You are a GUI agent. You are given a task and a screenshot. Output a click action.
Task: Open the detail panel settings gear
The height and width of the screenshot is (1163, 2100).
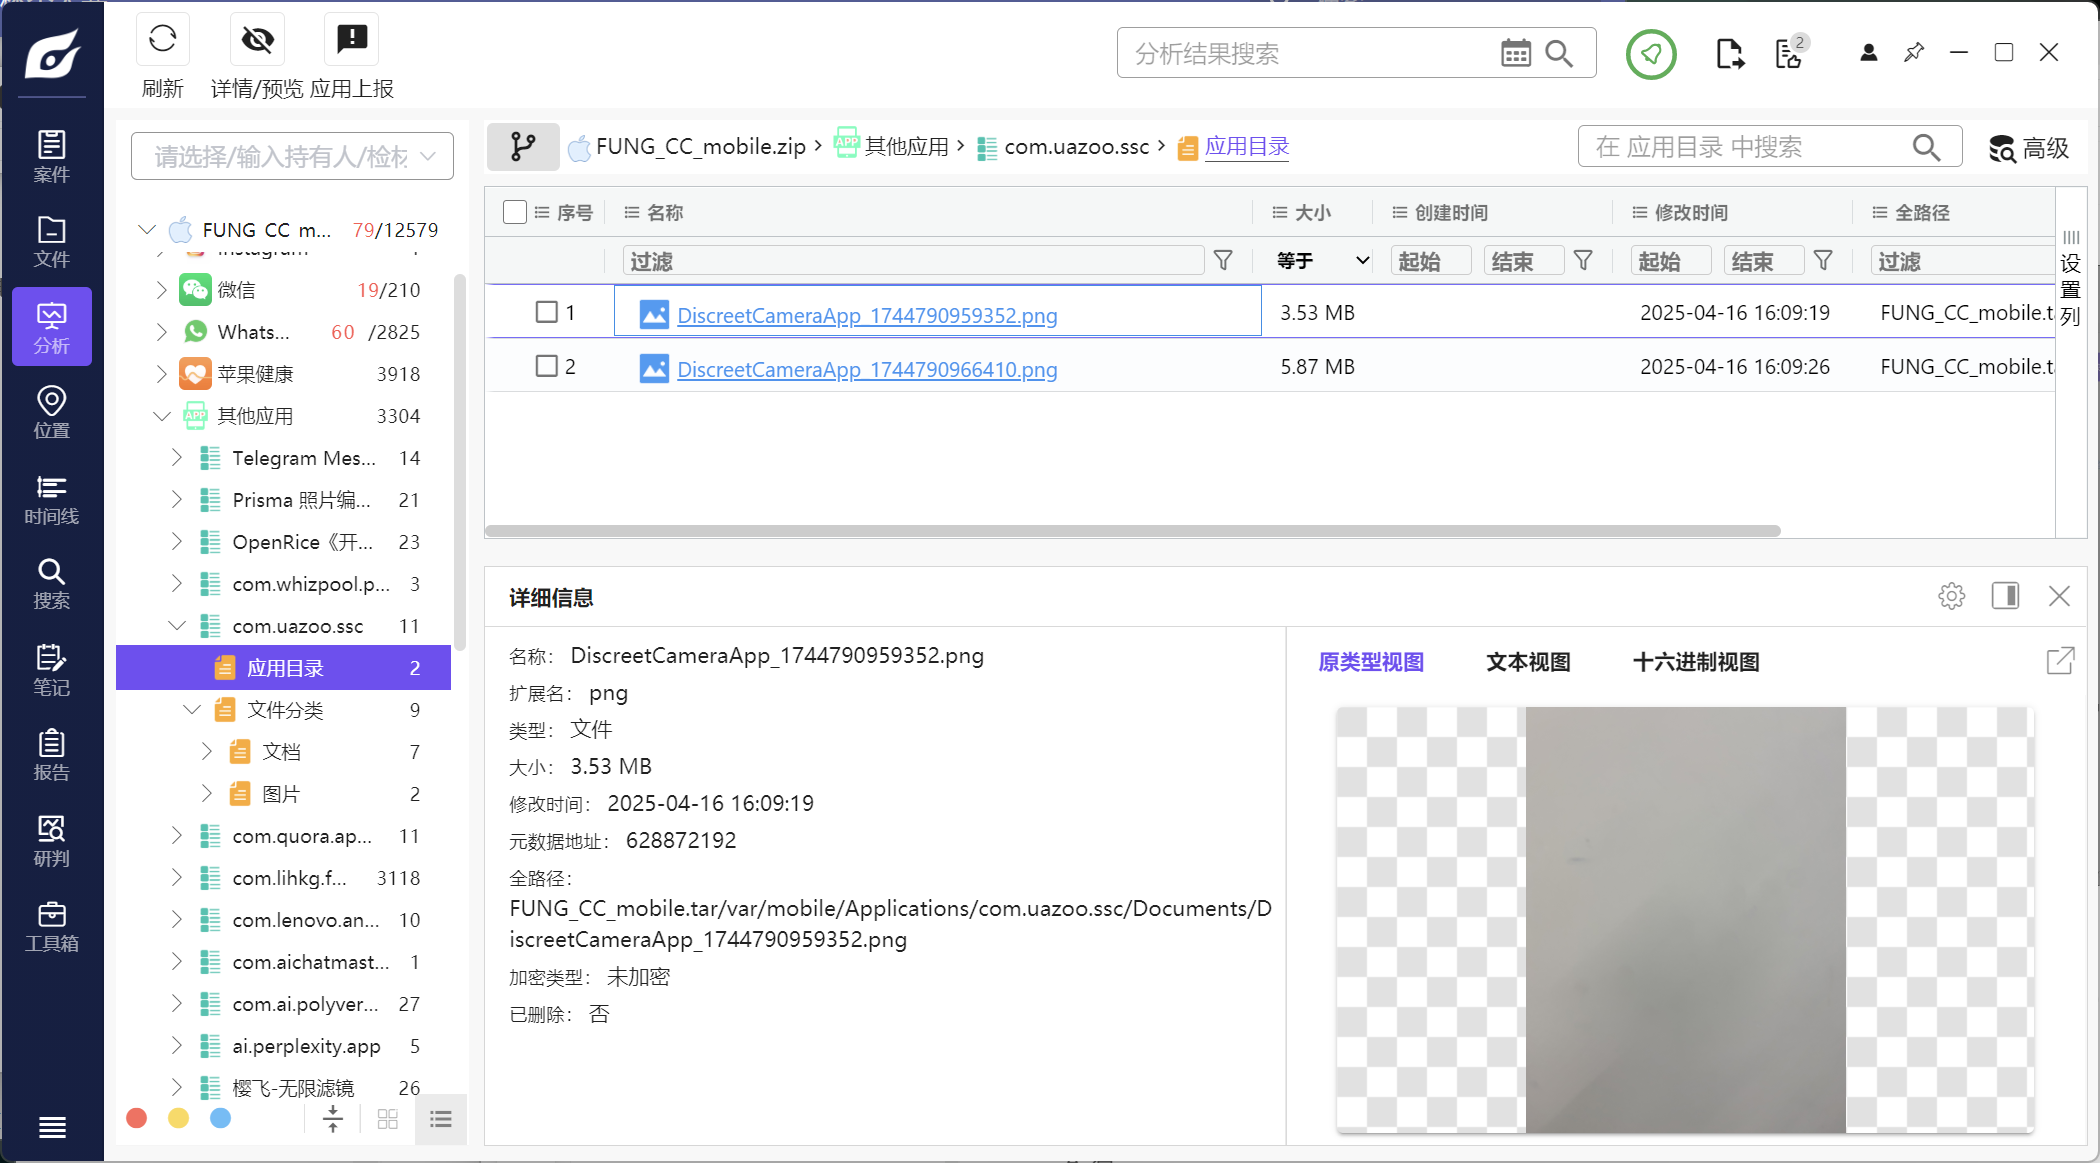[1951, 597]
